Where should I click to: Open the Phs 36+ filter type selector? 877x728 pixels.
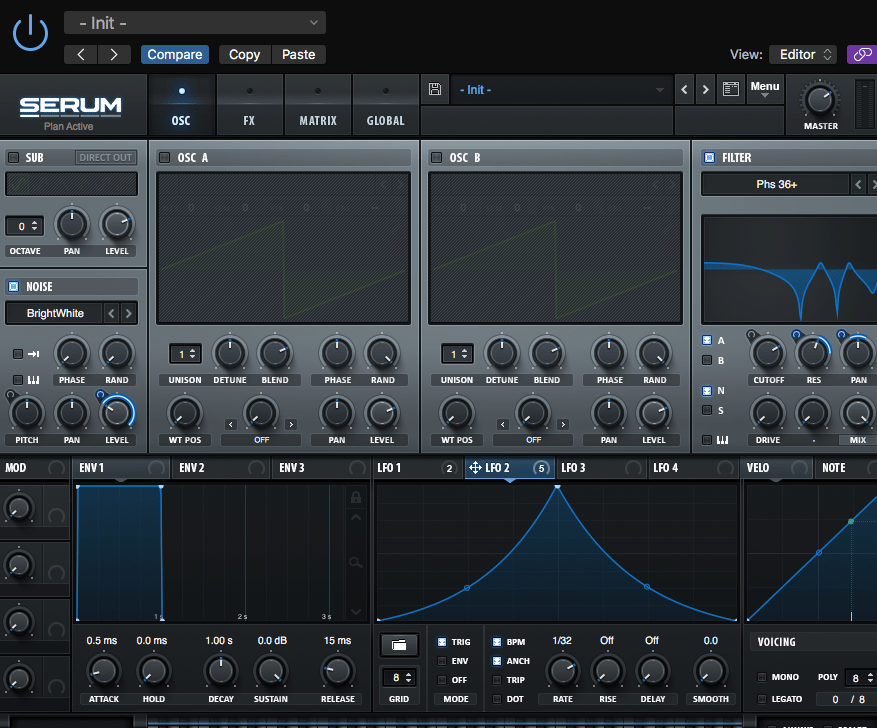[x=775, y=184]
